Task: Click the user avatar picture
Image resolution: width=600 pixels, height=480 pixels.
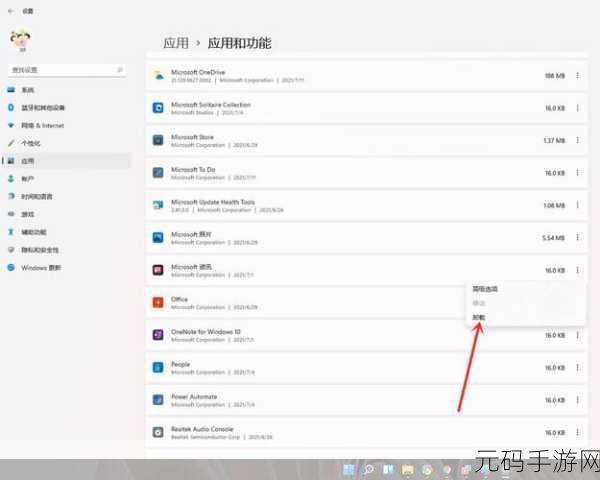Action: [x=21, y=40]
